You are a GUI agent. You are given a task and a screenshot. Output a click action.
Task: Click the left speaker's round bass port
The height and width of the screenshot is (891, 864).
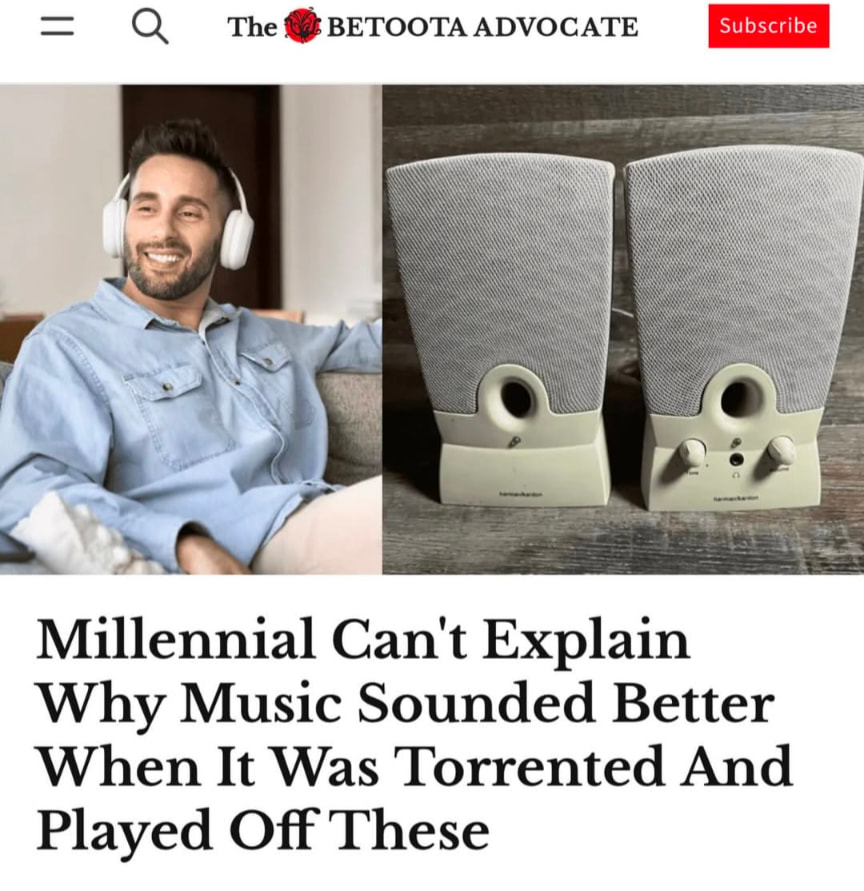(515, 396)
